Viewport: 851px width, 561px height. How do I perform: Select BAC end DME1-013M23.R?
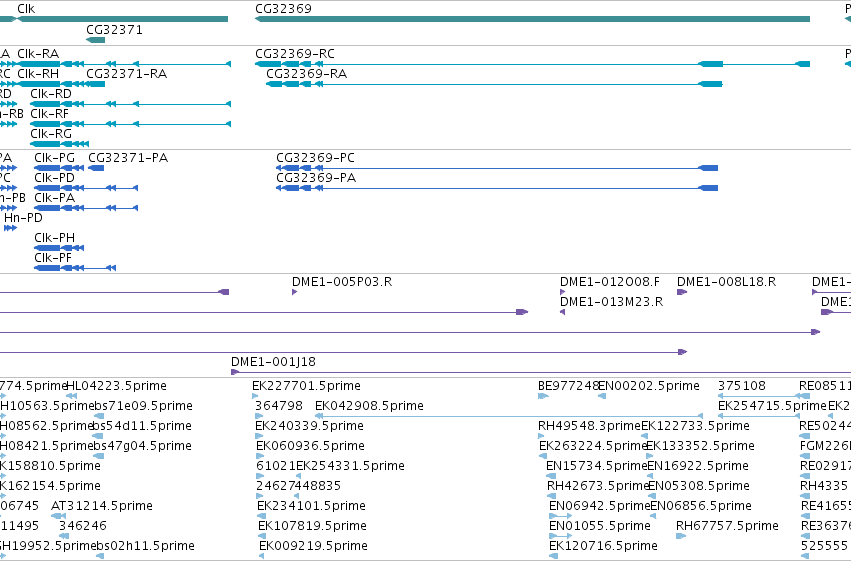click(x=612, y=302)
